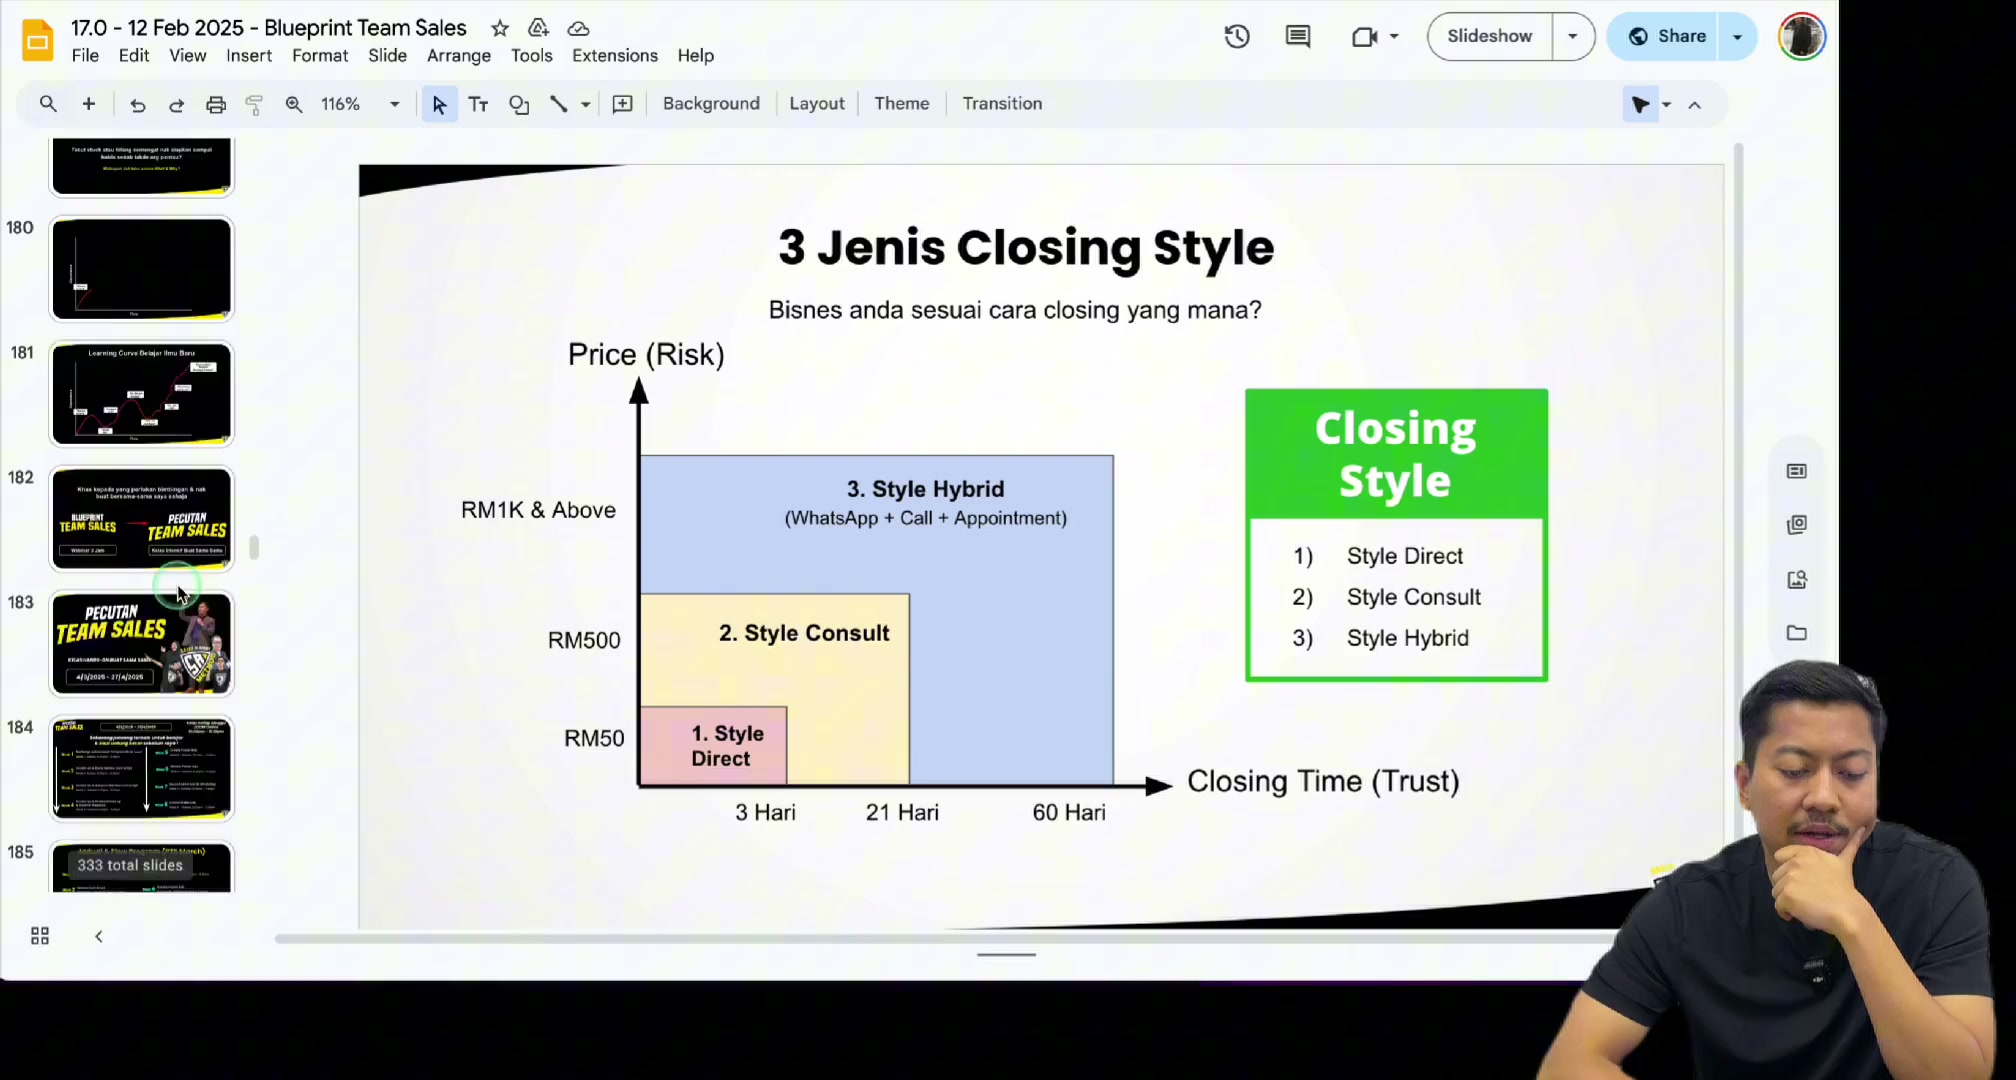Open the Extensions menu

(615, 56)
